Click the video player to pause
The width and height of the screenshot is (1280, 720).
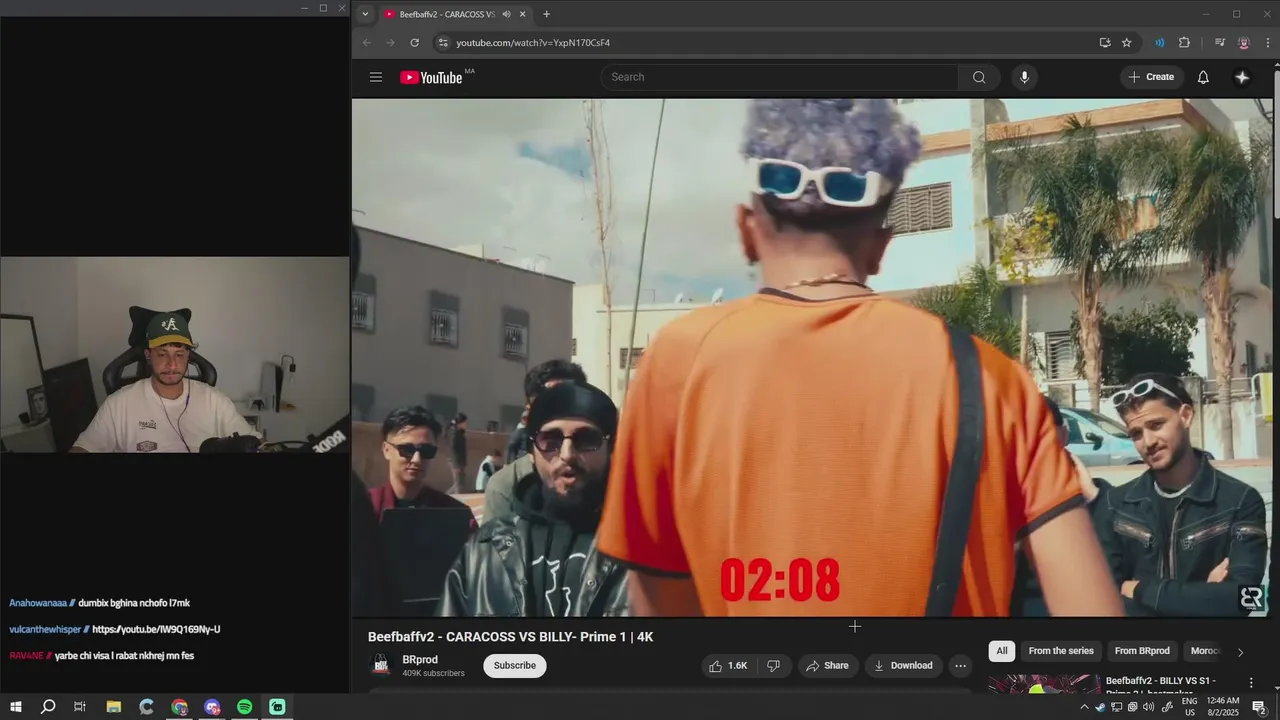[x=812, y=357]
